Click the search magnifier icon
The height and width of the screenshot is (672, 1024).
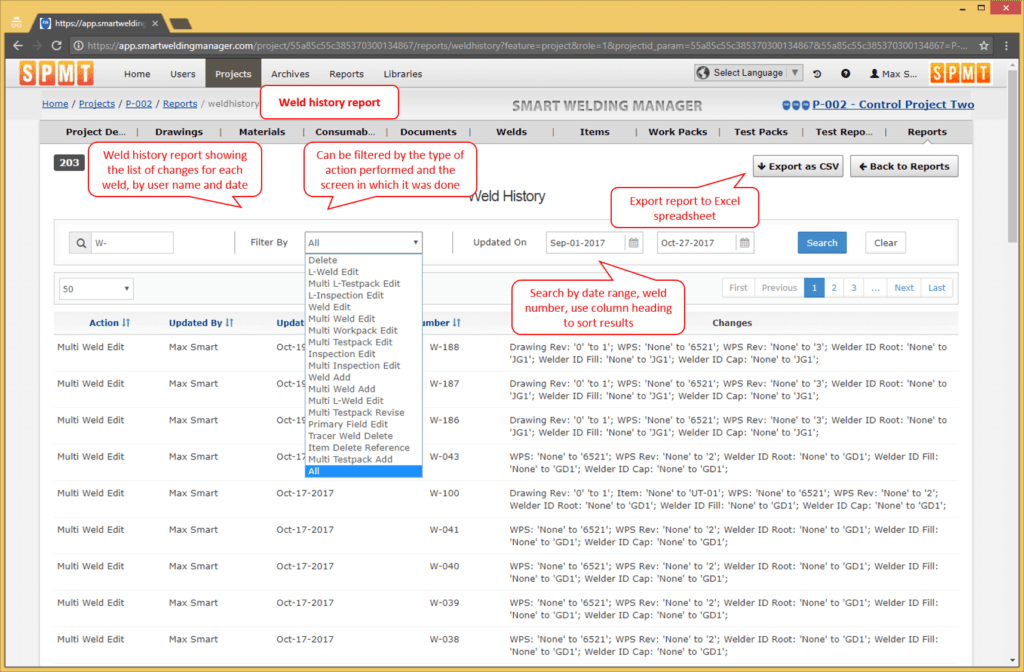(81, 243)
